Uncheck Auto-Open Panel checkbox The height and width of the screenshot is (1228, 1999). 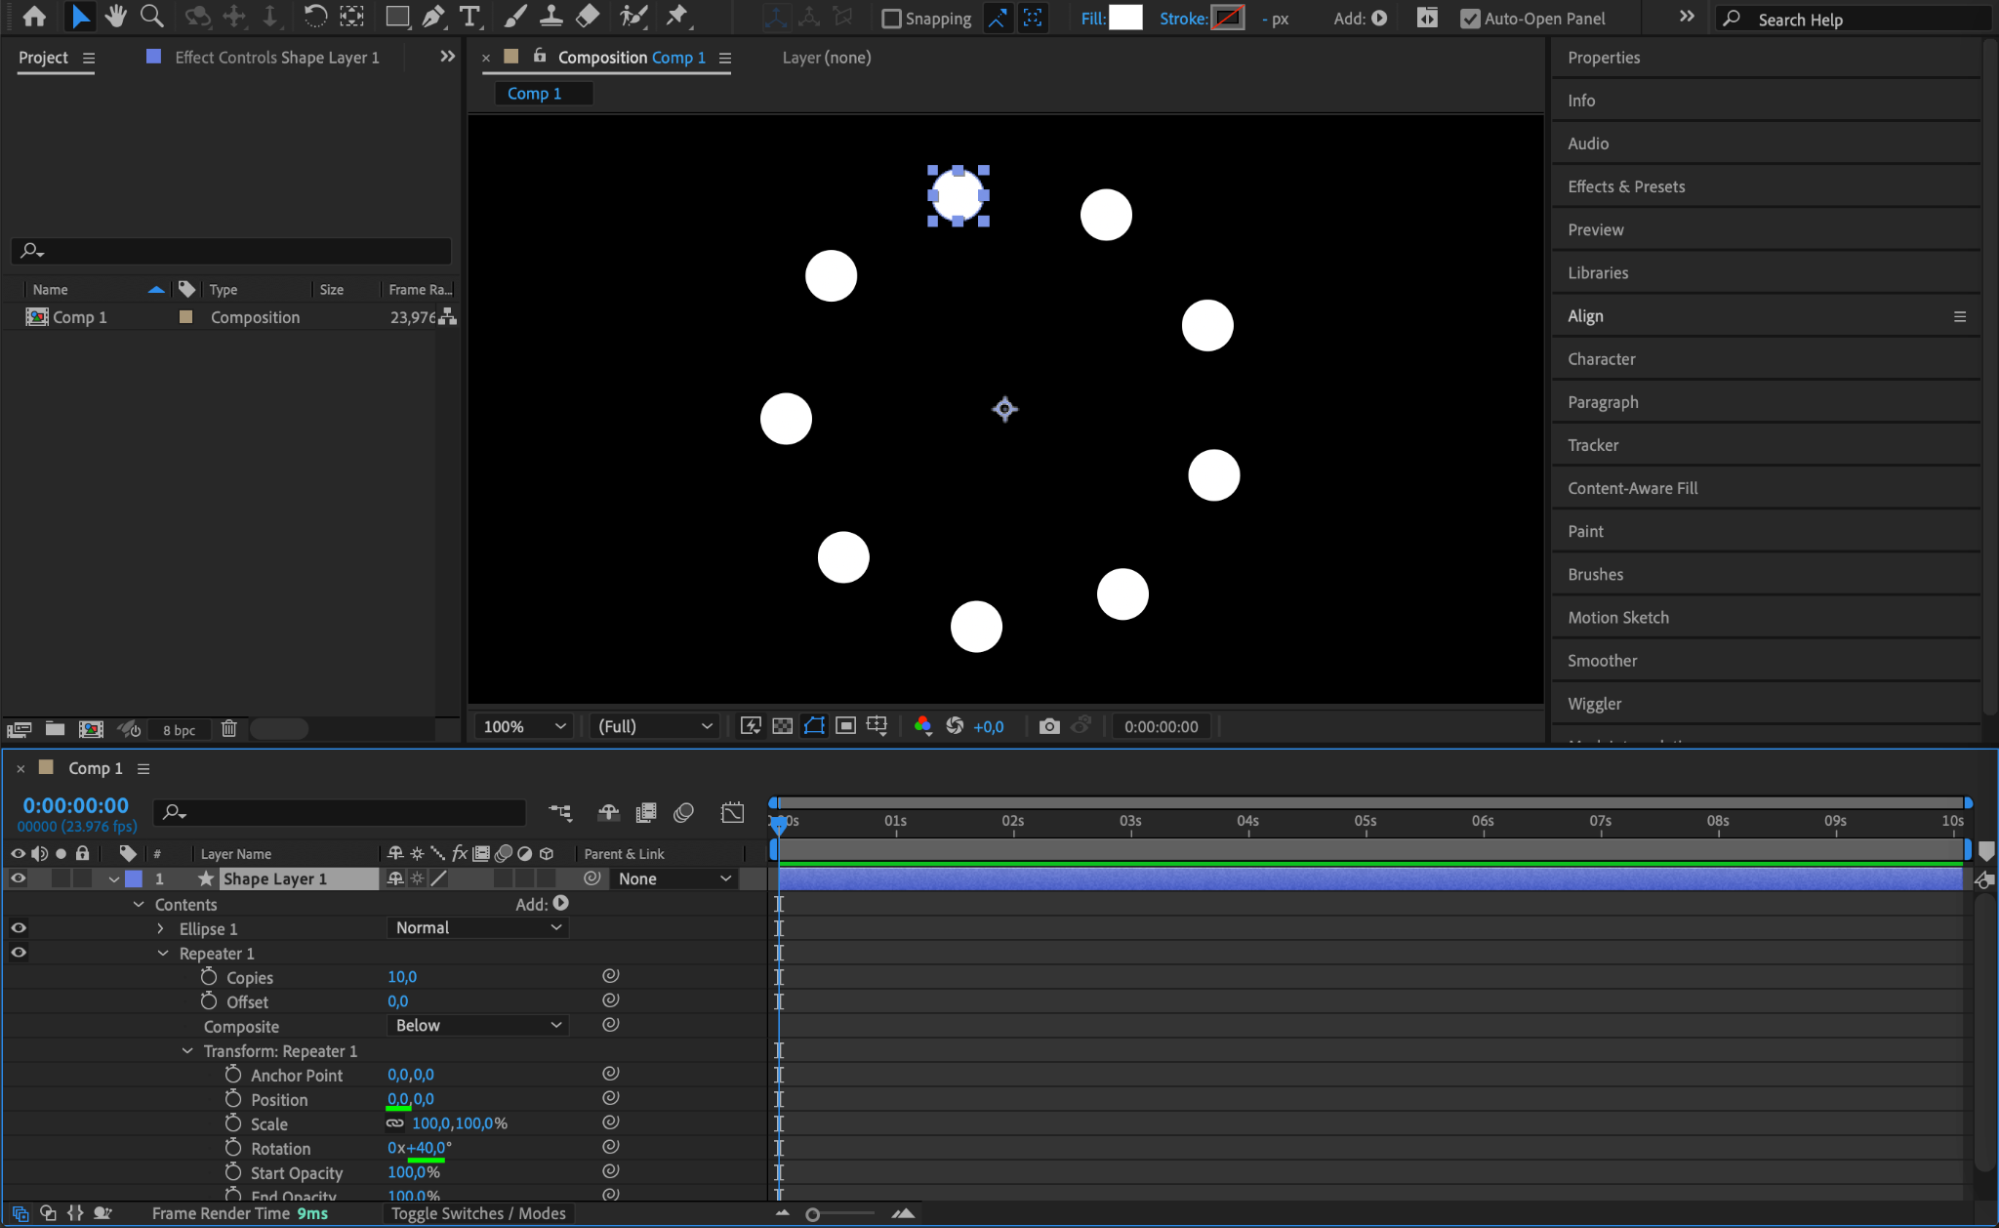pos(1469,19)
